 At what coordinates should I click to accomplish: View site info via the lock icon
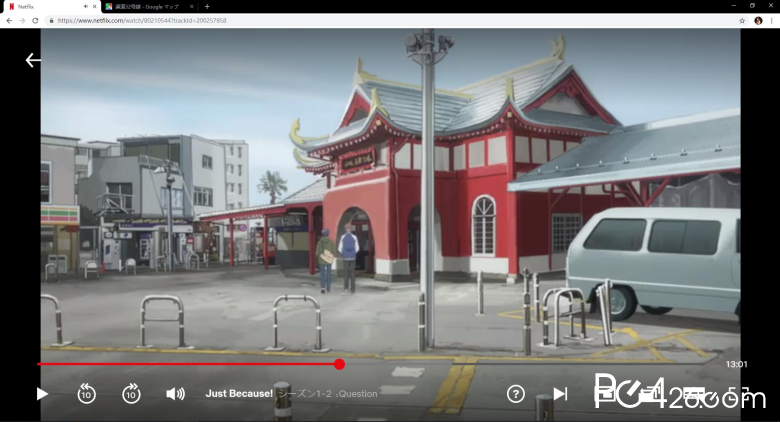pyautogui.click(x=51, y=20)
